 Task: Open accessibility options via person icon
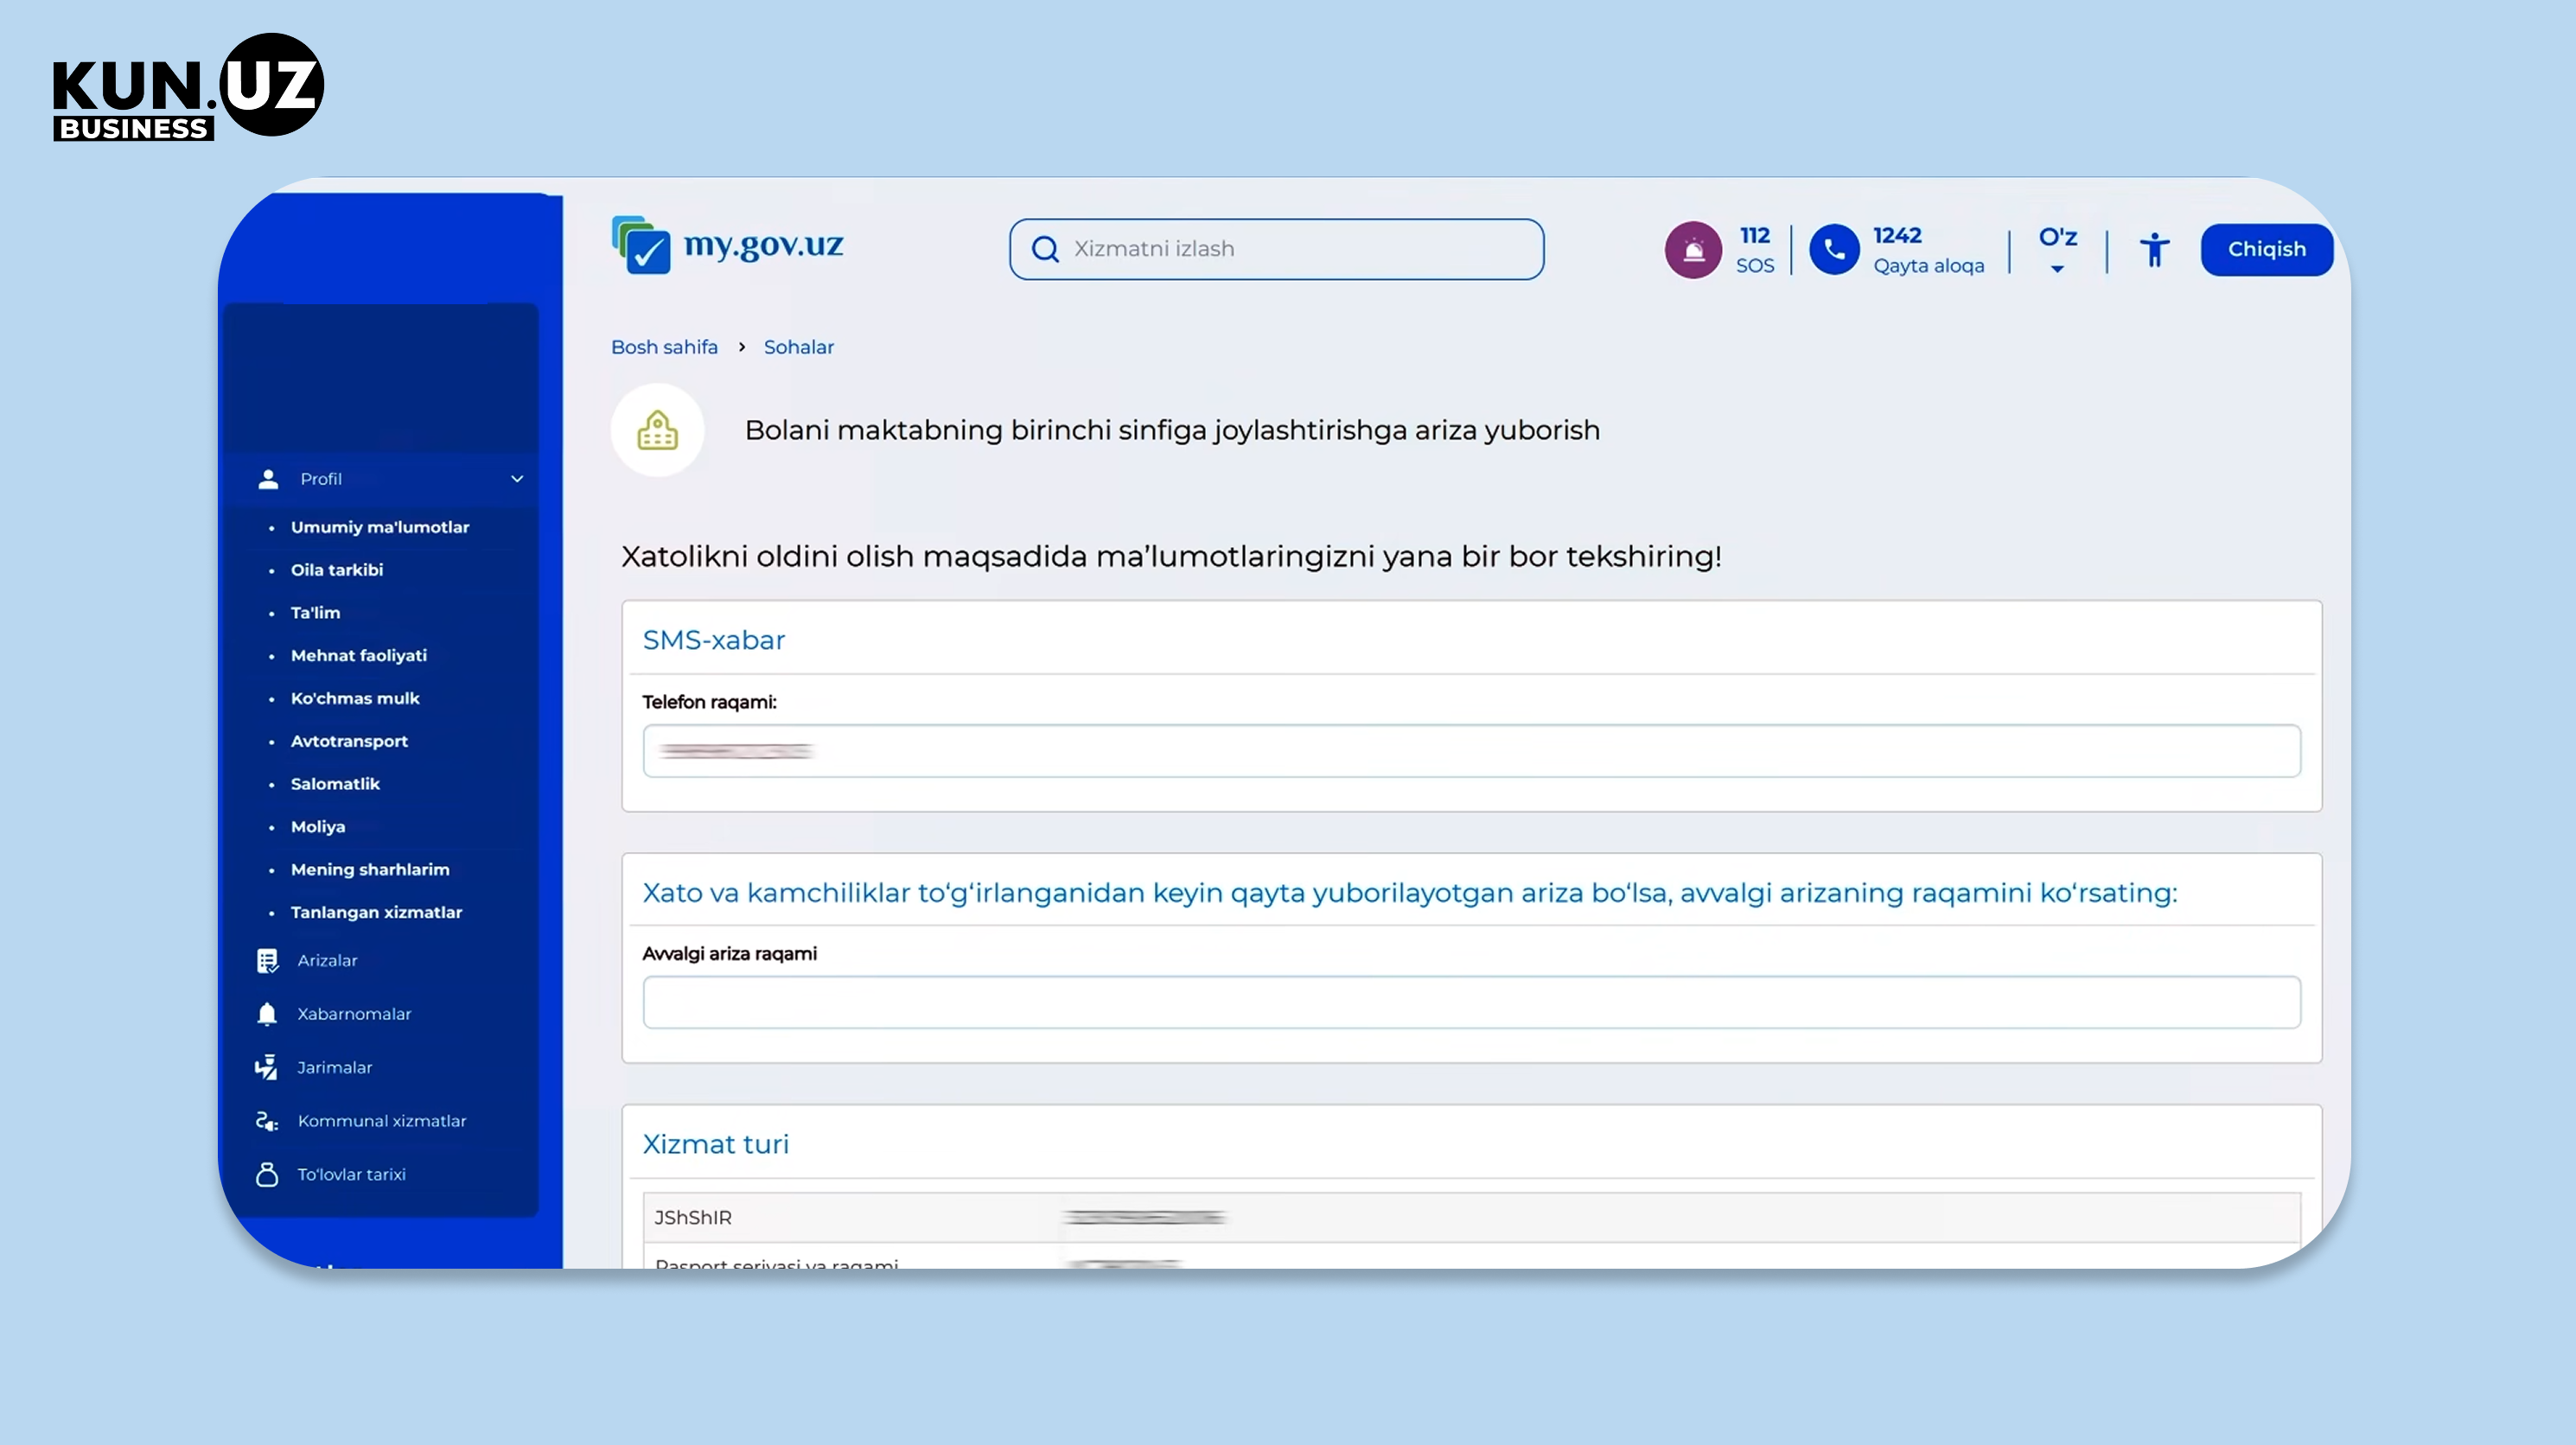click(2154, 249)
